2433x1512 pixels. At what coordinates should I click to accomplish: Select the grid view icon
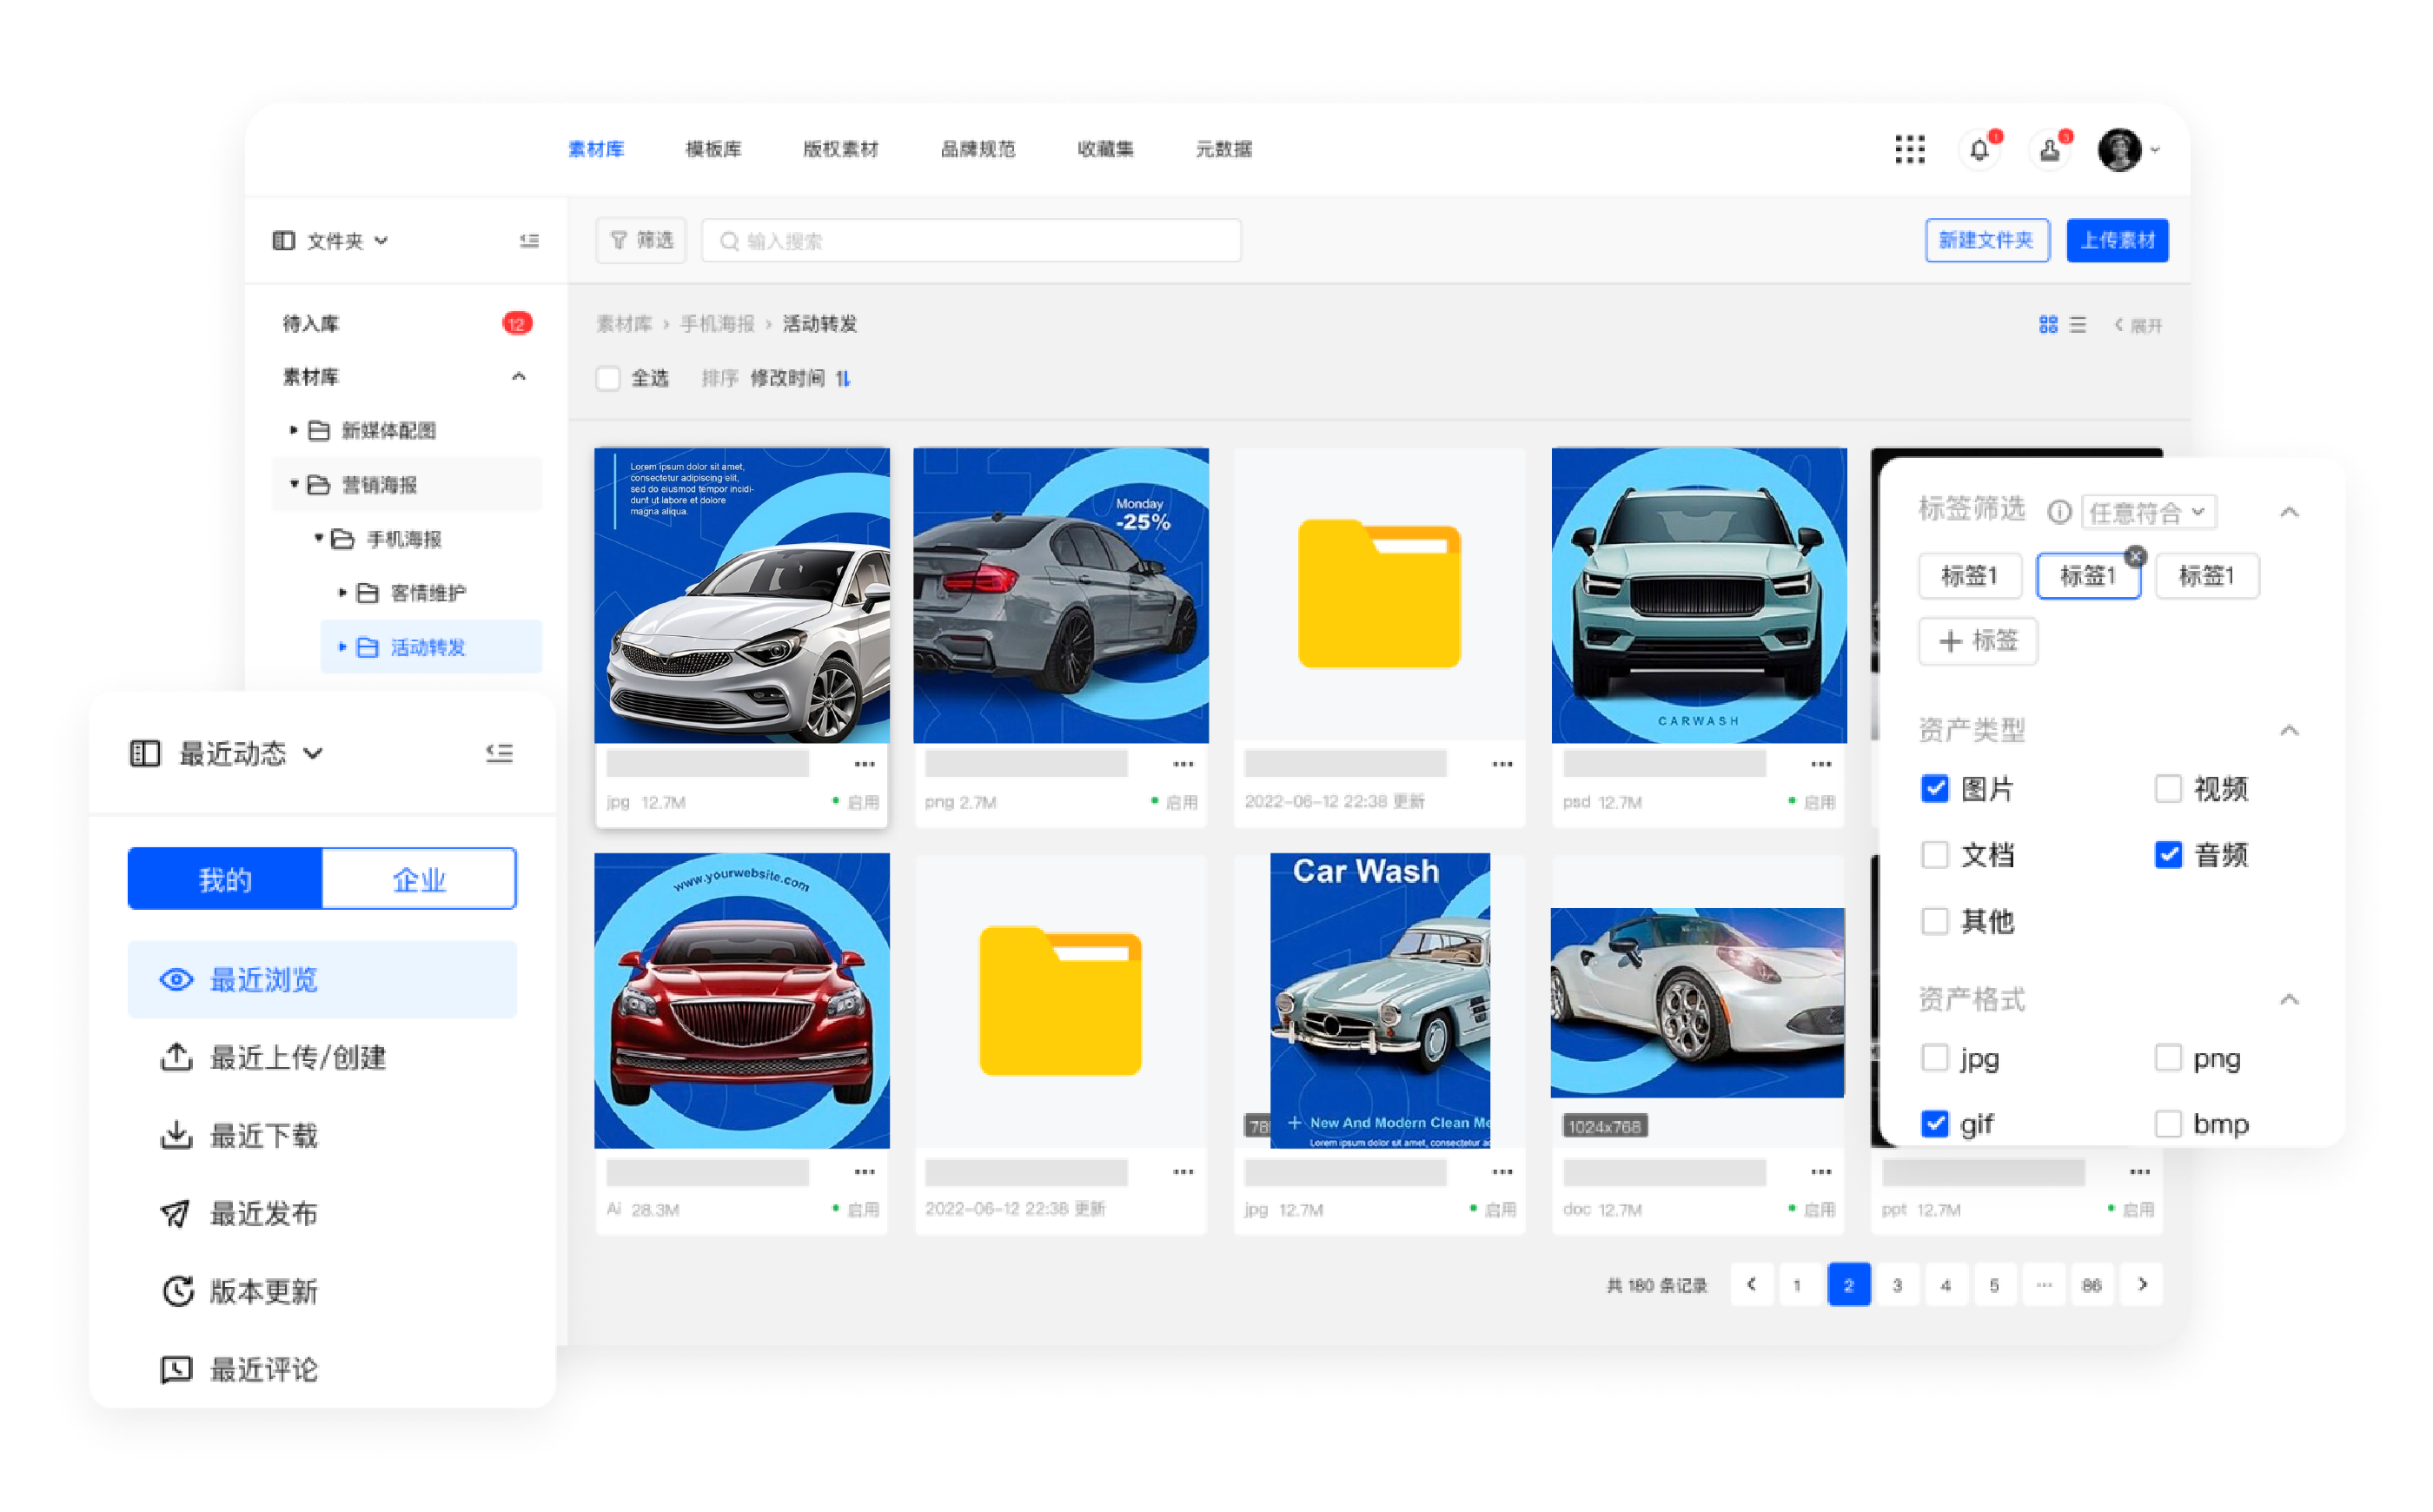pos(2048,325)
